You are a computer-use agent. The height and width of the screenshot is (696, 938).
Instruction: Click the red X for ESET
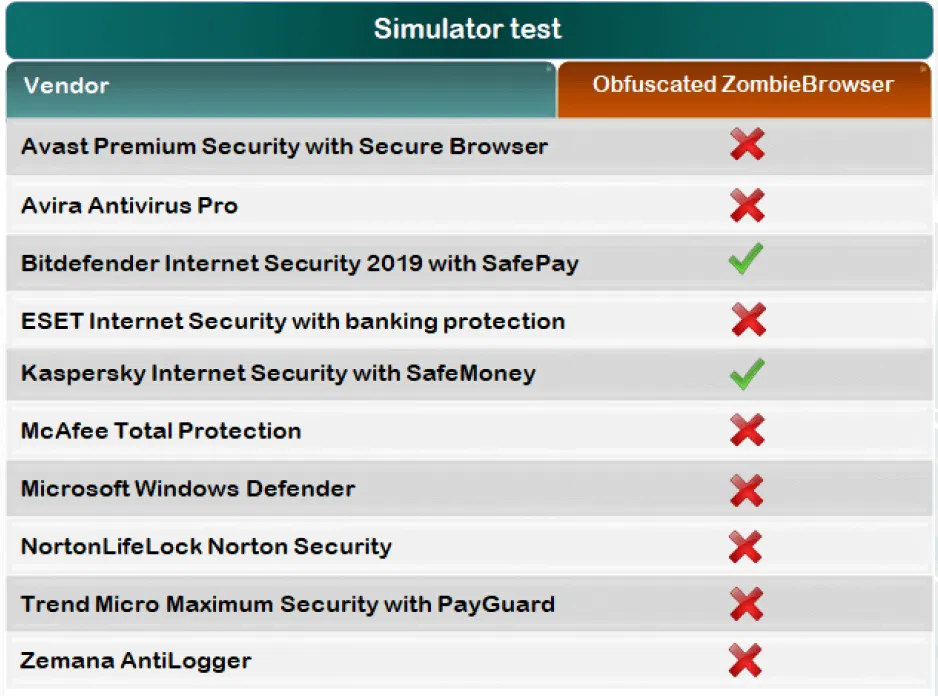(x=747, y=320)
